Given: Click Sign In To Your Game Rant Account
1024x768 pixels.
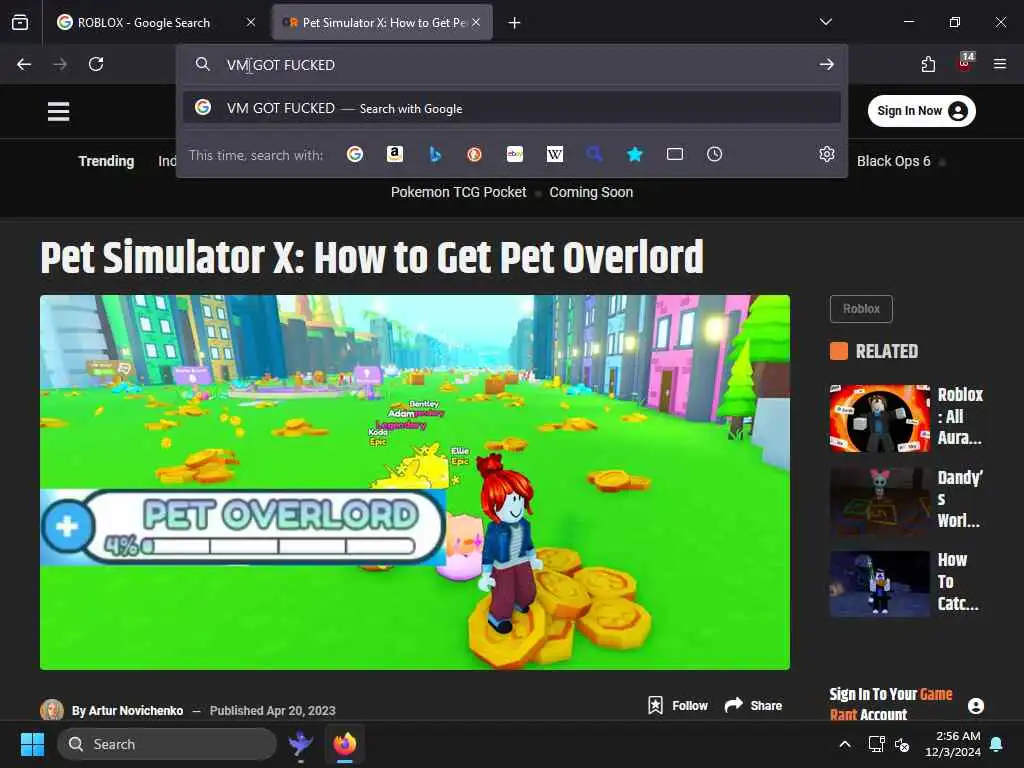Looking at the screenshot, I should point(891,704).
